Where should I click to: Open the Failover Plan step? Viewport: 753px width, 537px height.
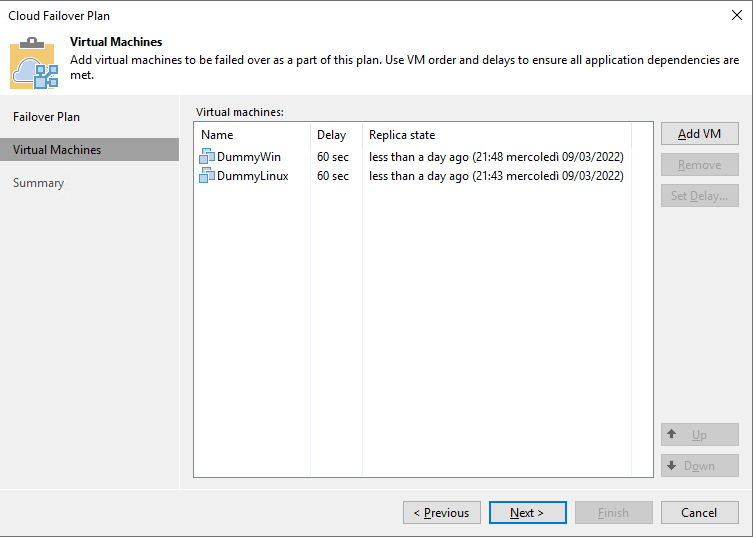pos(46,117)
